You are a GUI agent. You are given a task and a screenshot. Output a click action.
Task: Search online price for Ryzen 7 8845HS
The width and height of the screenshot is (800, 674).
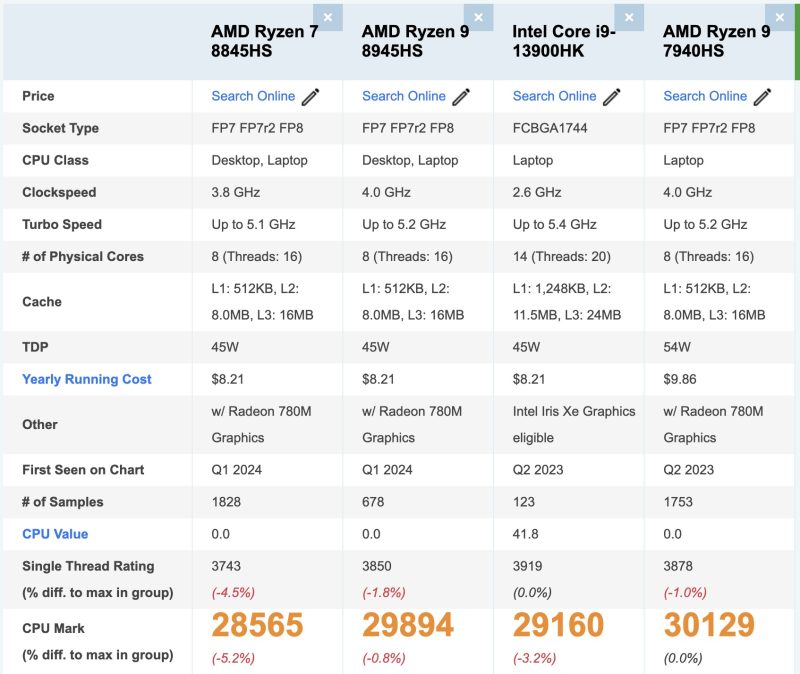(x=253, y=96)
